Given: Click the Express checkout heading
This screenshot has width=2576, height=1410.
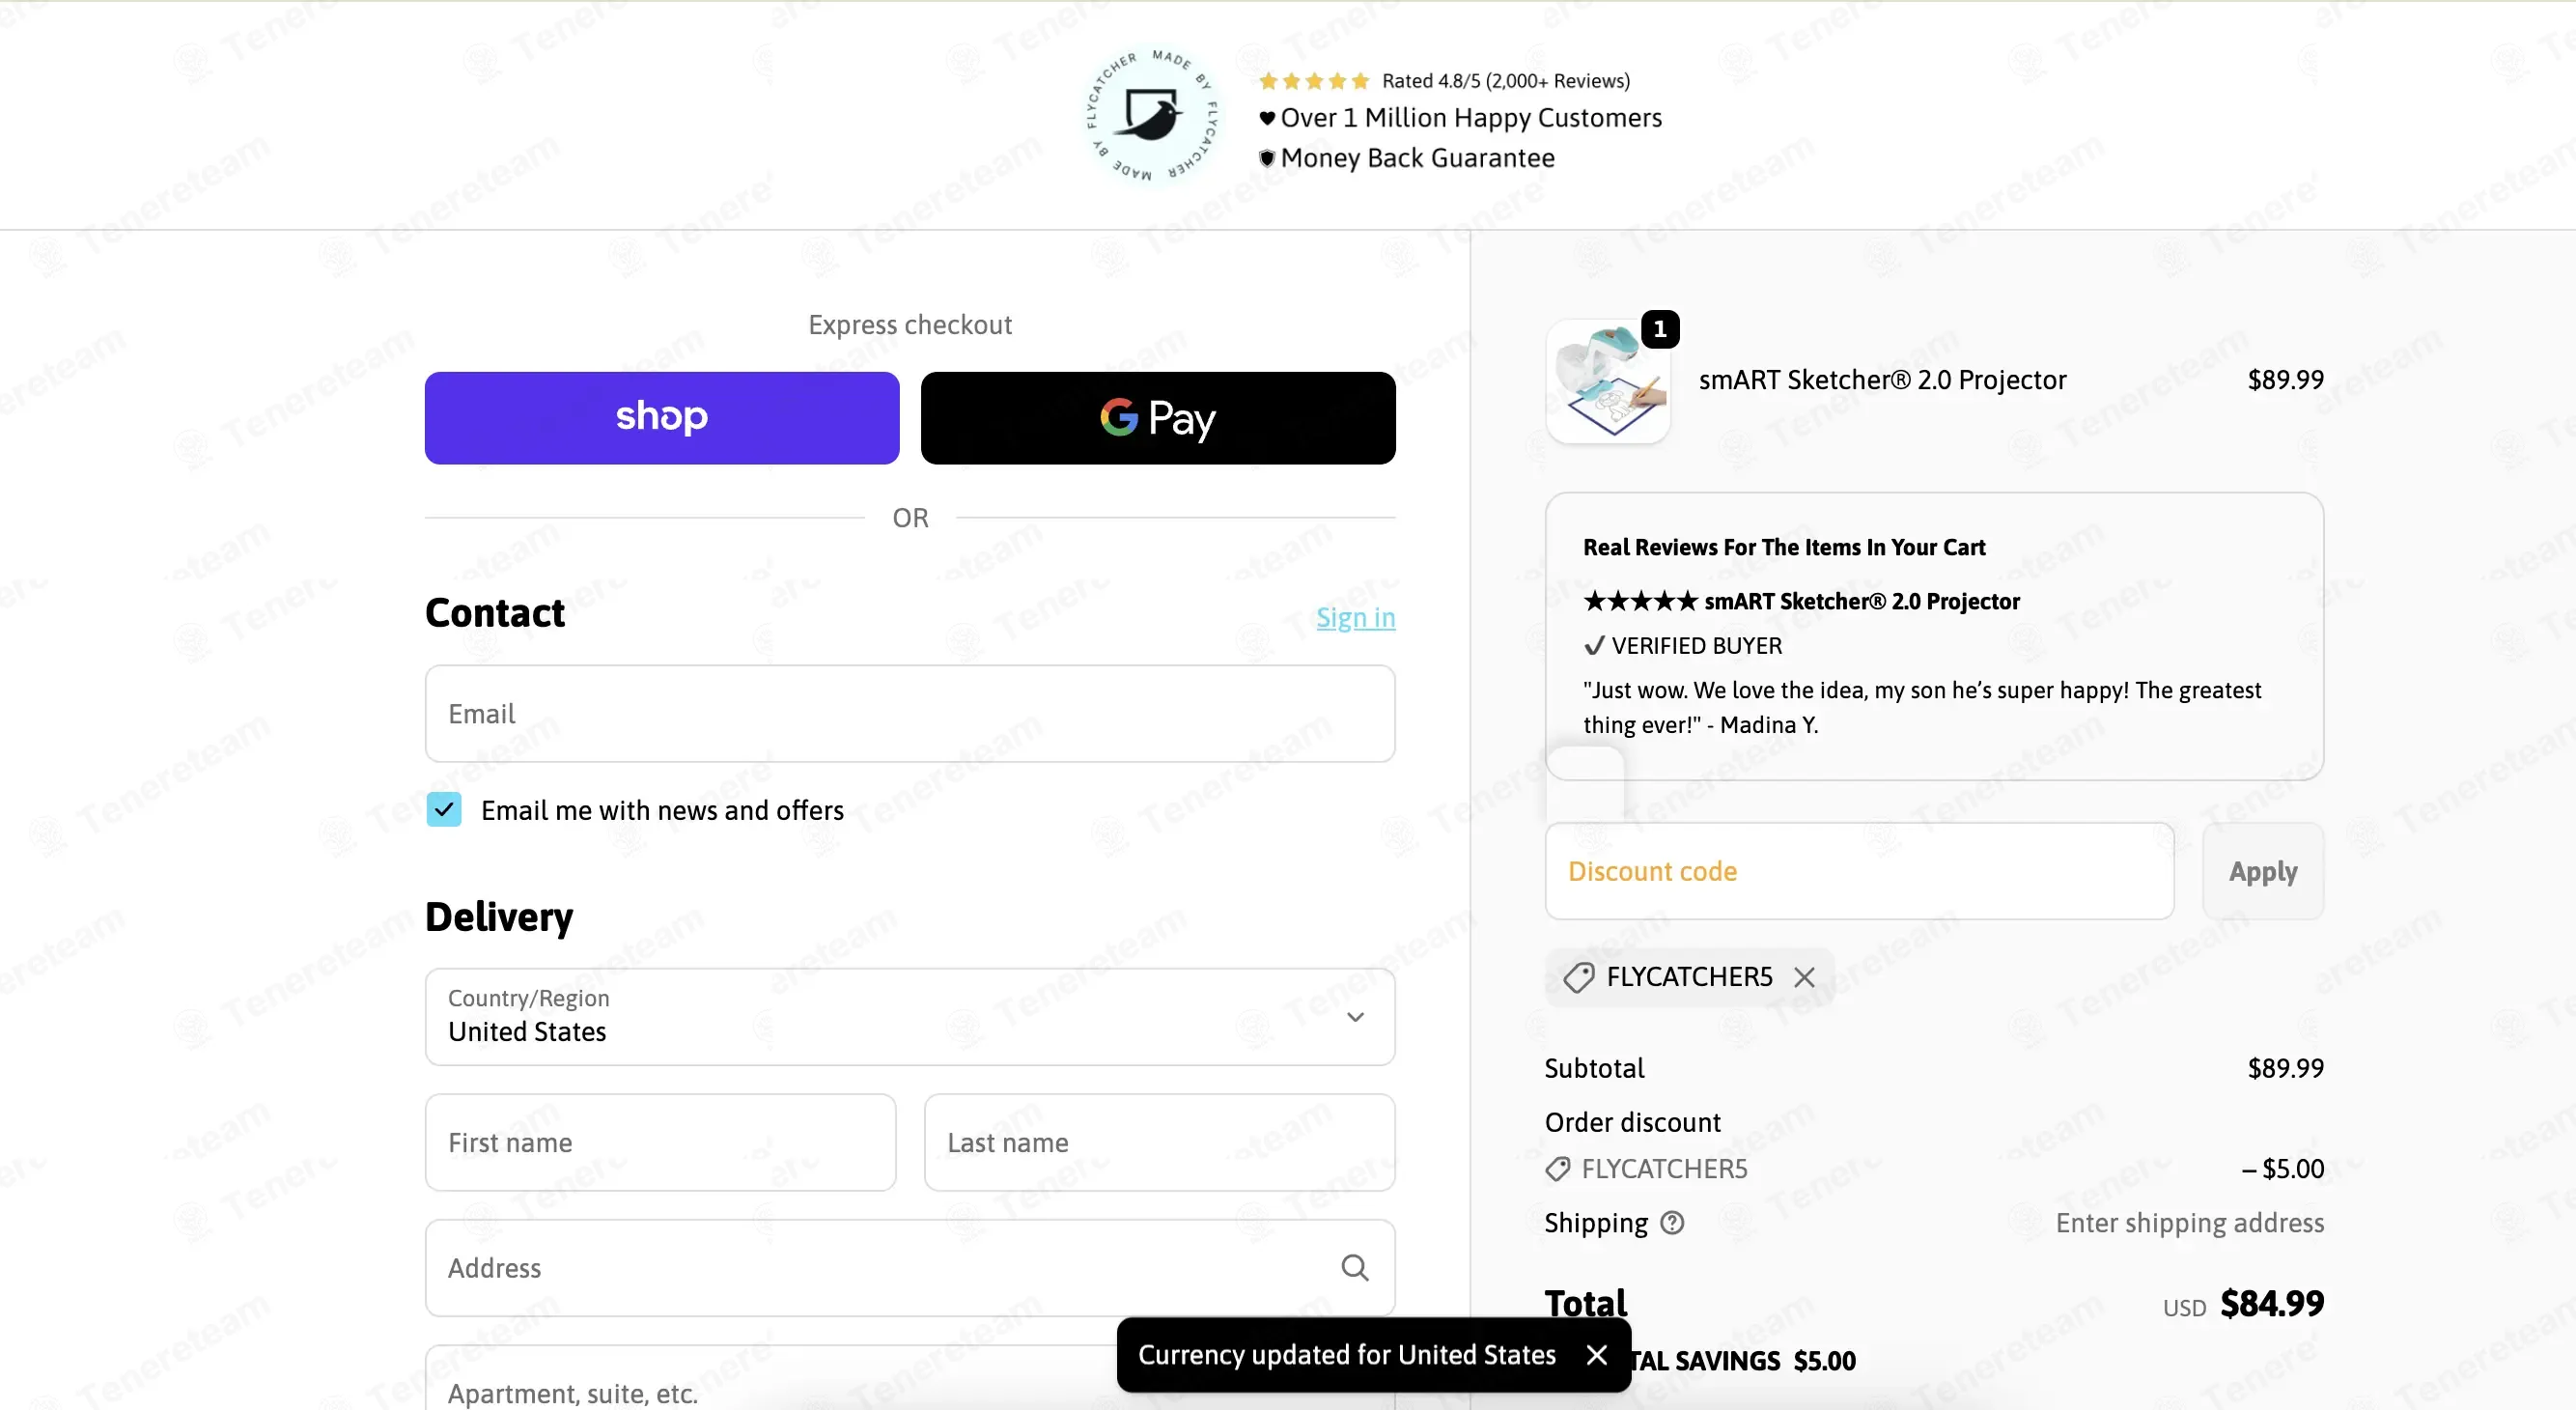Looking at the screenshot, I should pyautogui.click(x=910, y=325).
